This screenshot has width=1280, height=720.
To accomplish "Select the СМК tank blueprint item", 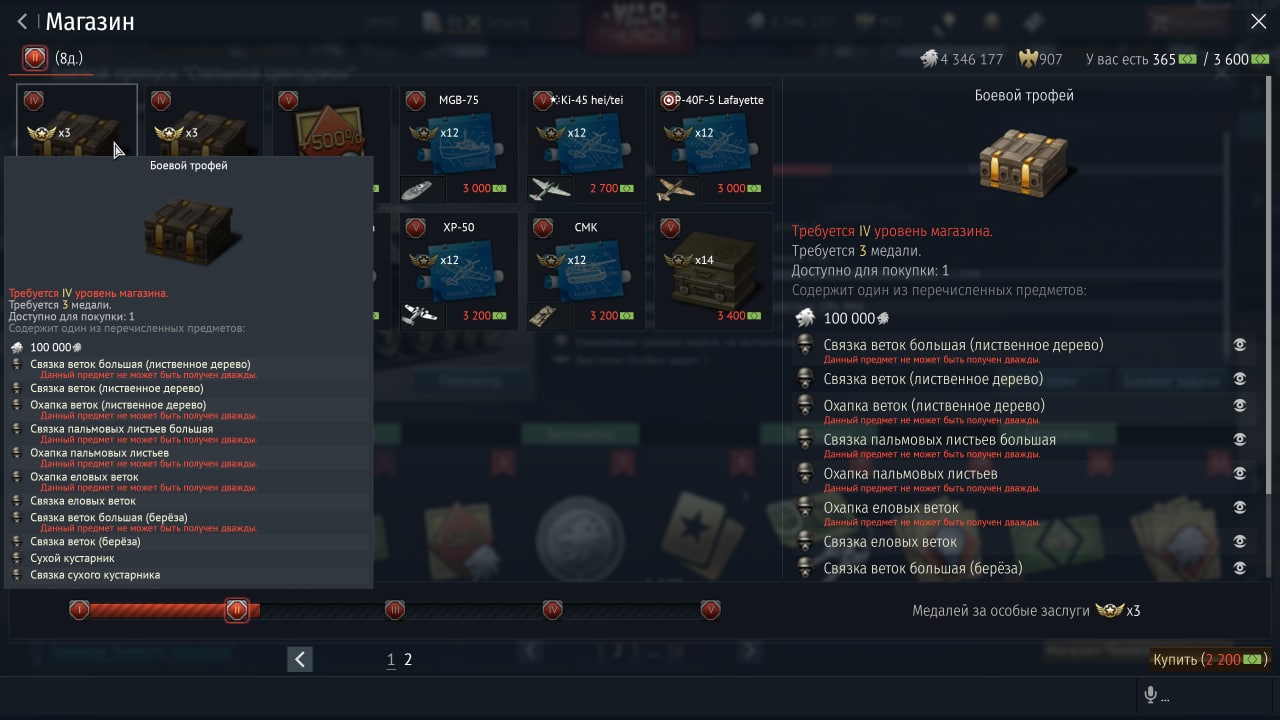I will 586,271.
